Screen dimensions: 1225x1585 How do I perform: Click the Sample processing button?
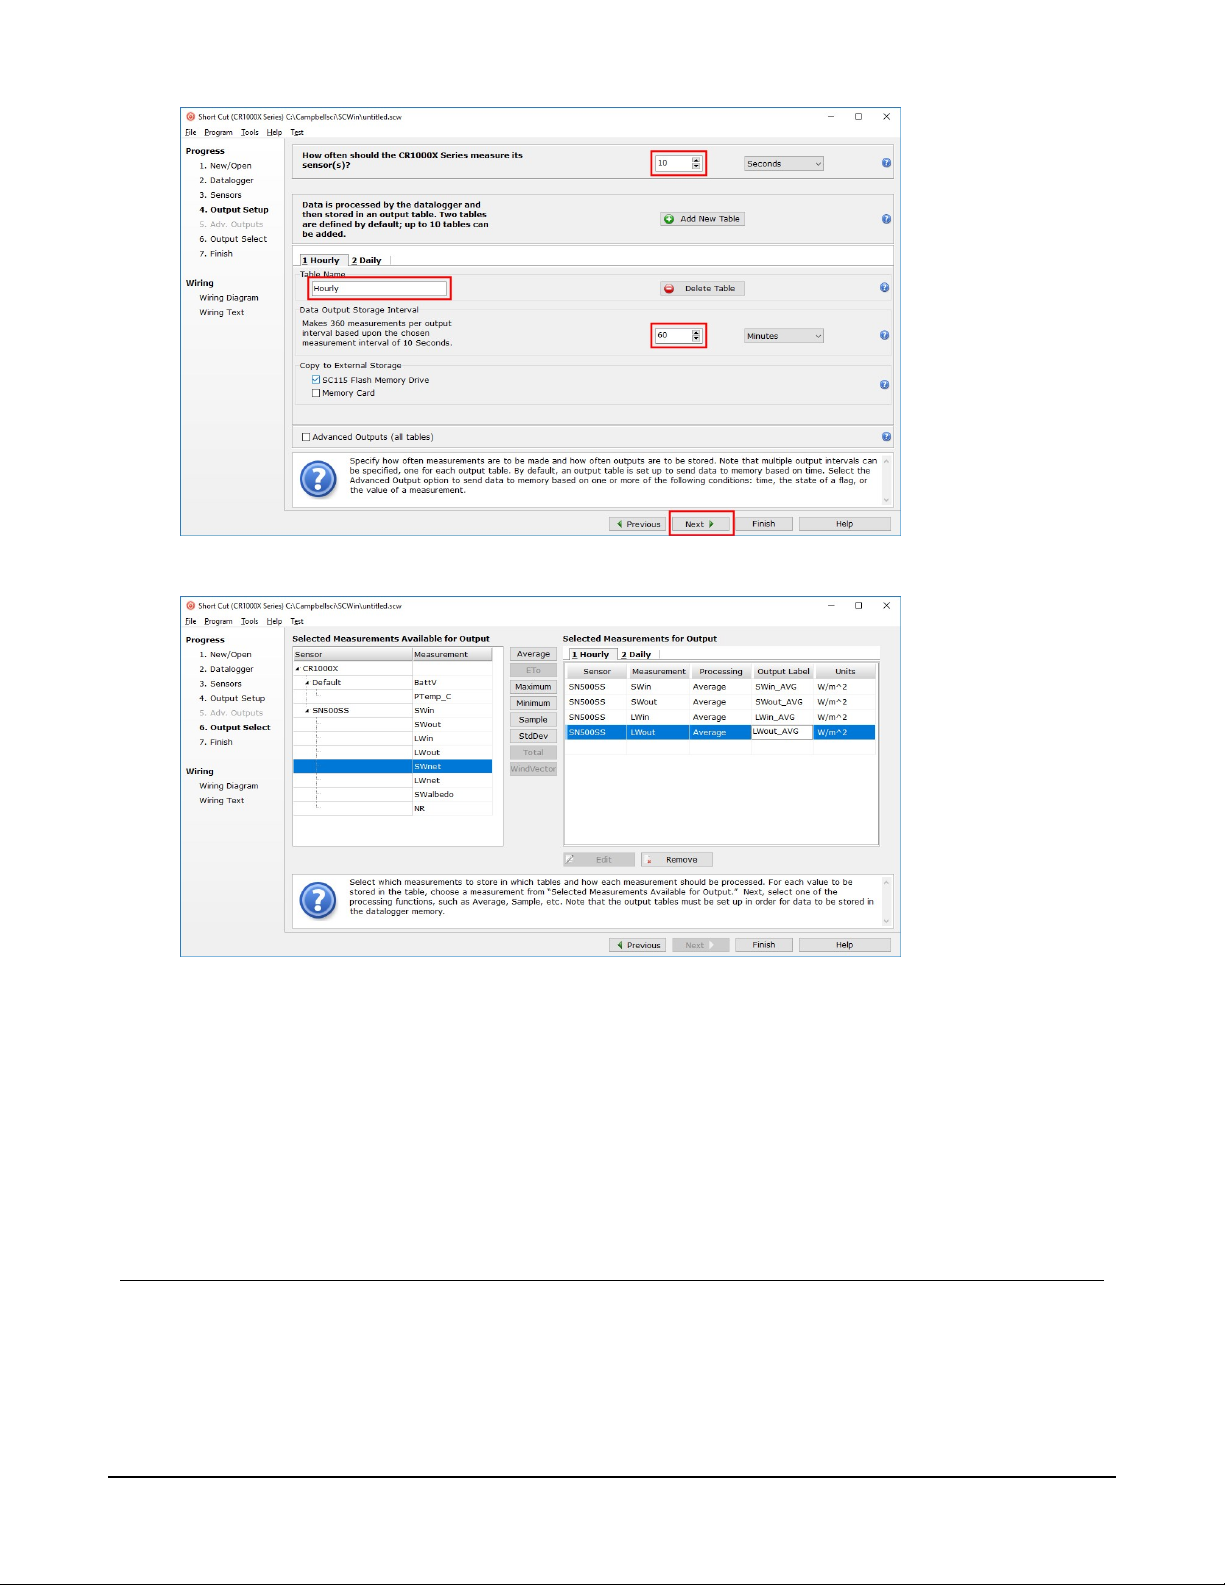point(533,720)
